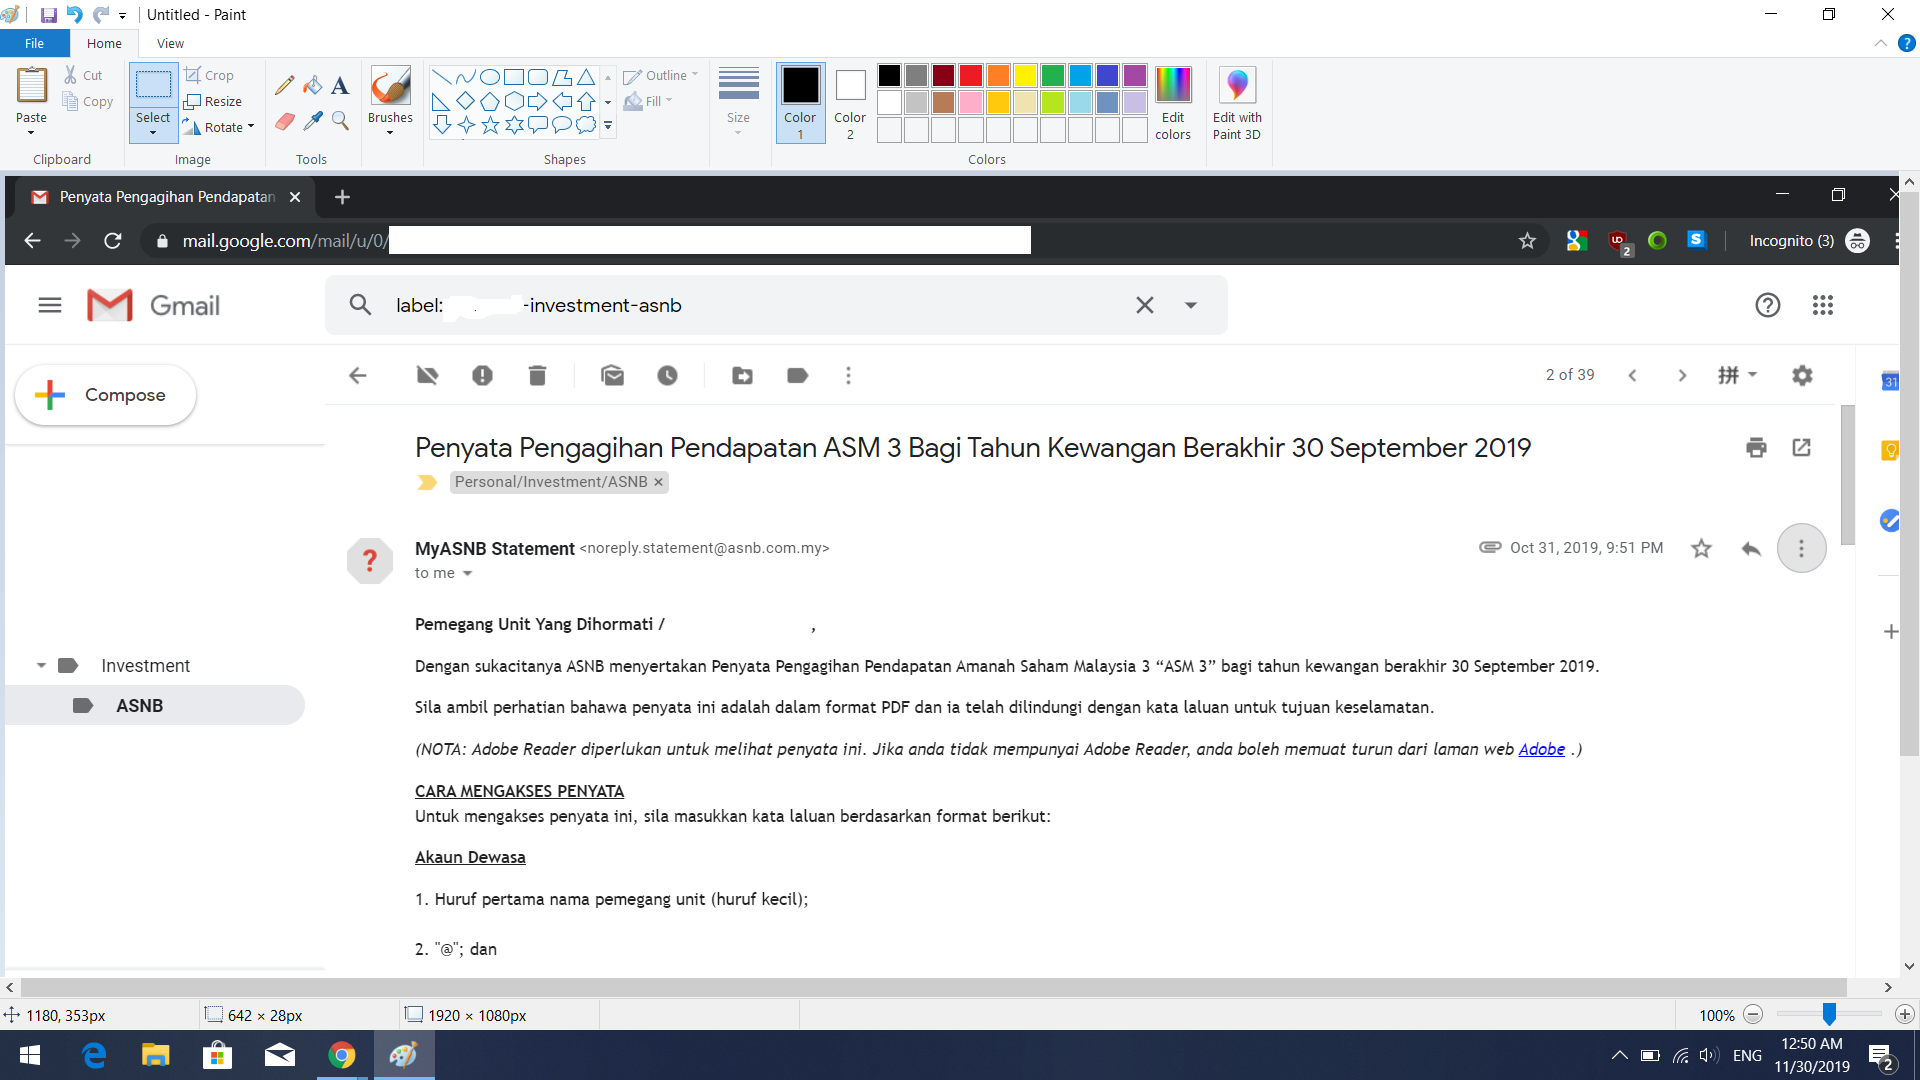The height and width of the screenshot is (1080, 1920).
Task: Go back to the email list
Action: click(357, 376)
